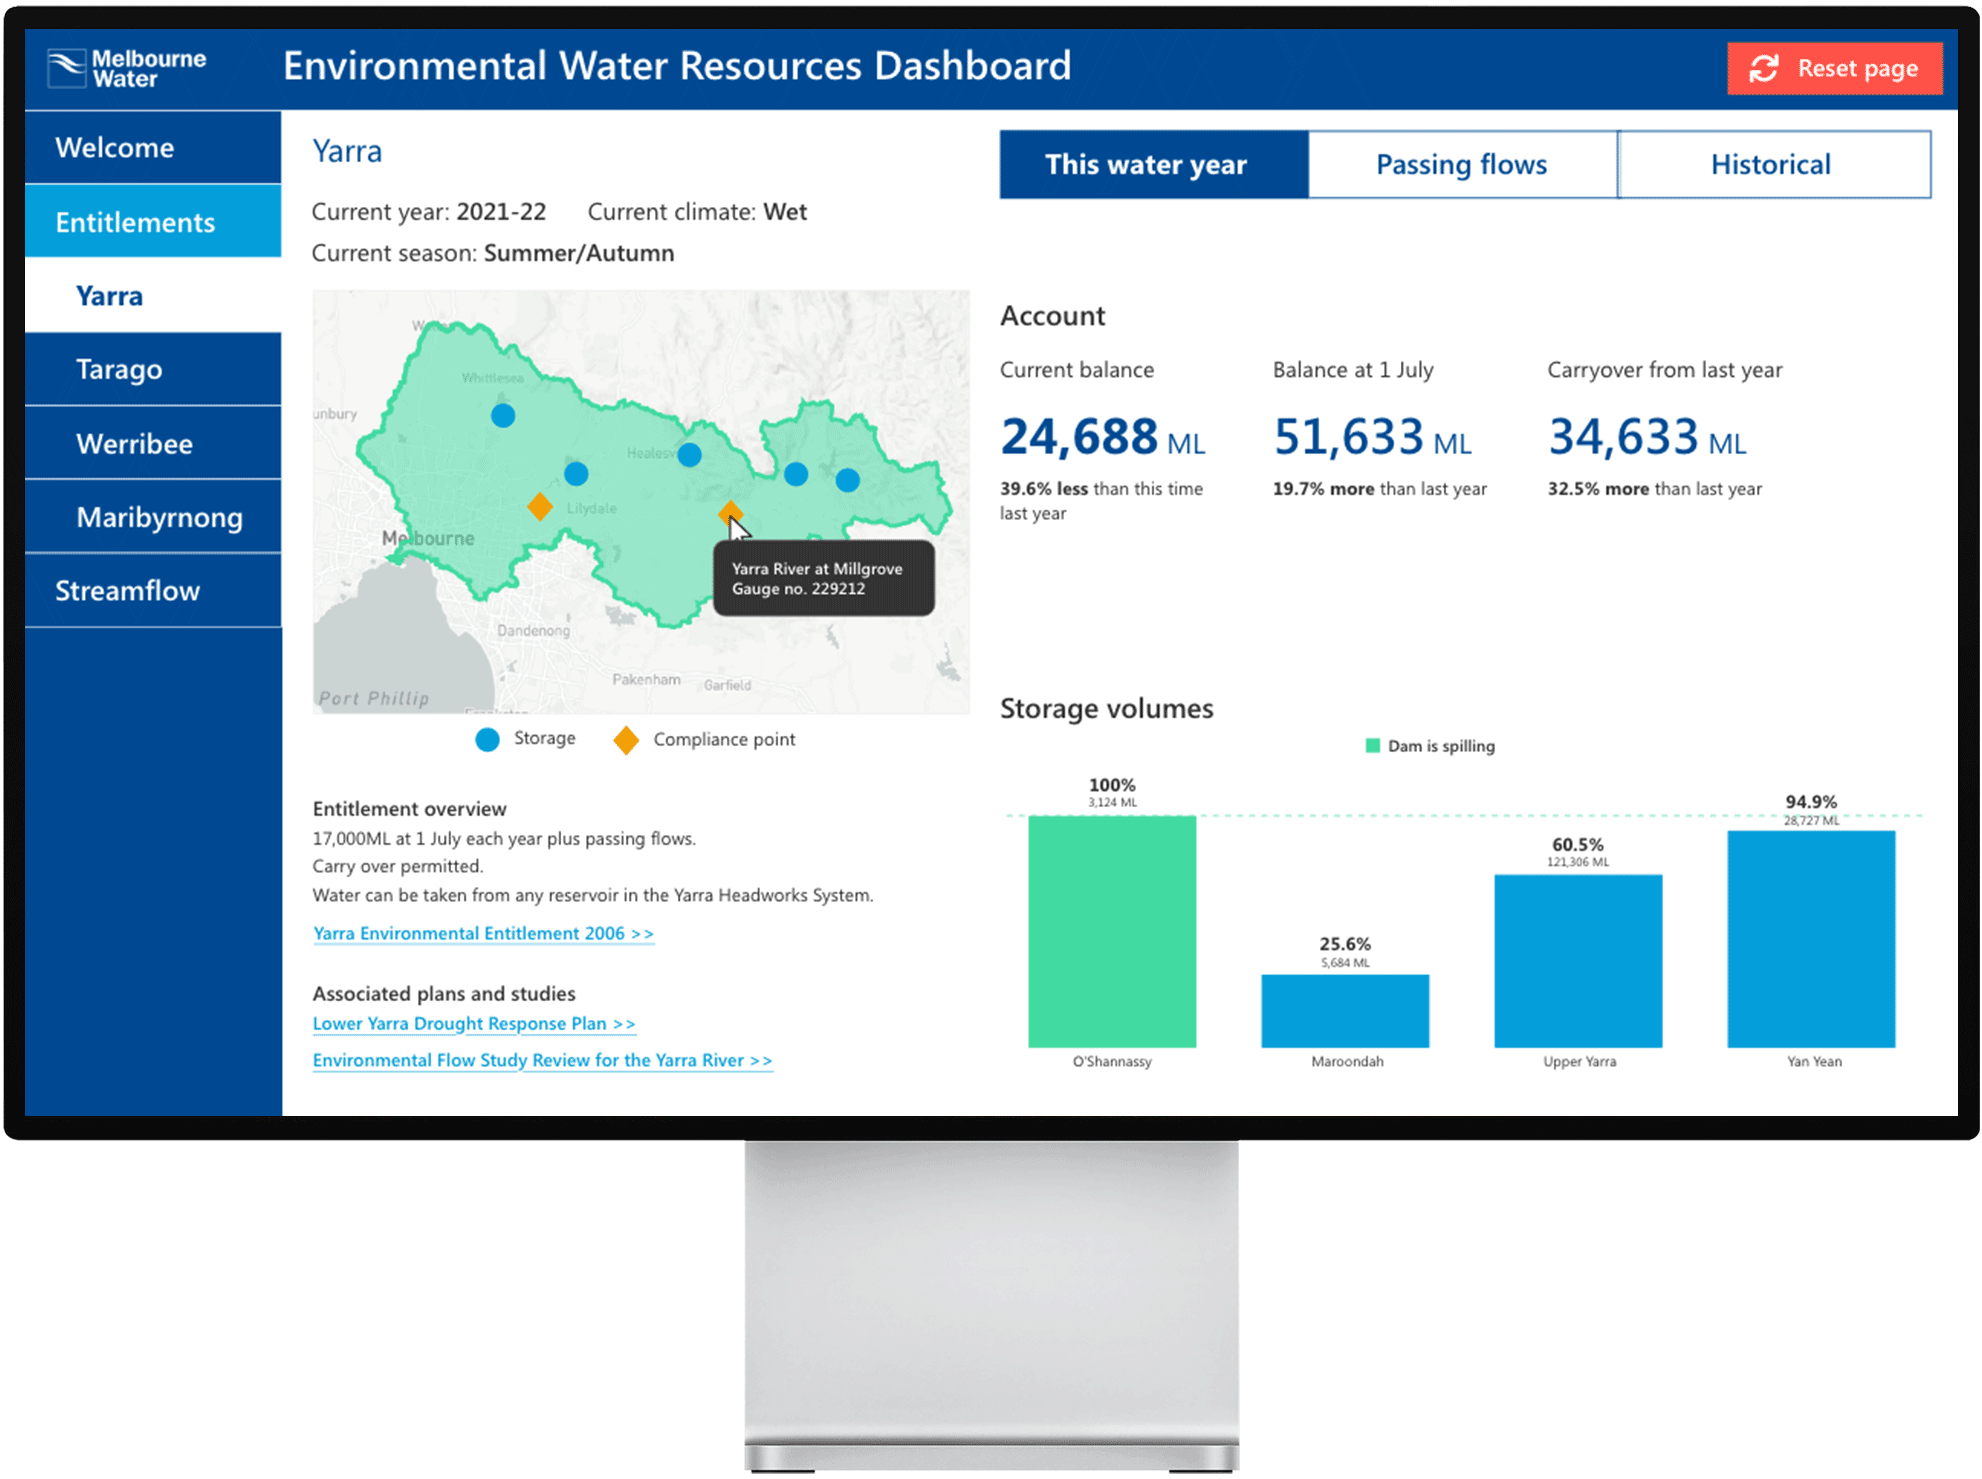Click the storage marker near Whittlesea

(503, 415)
